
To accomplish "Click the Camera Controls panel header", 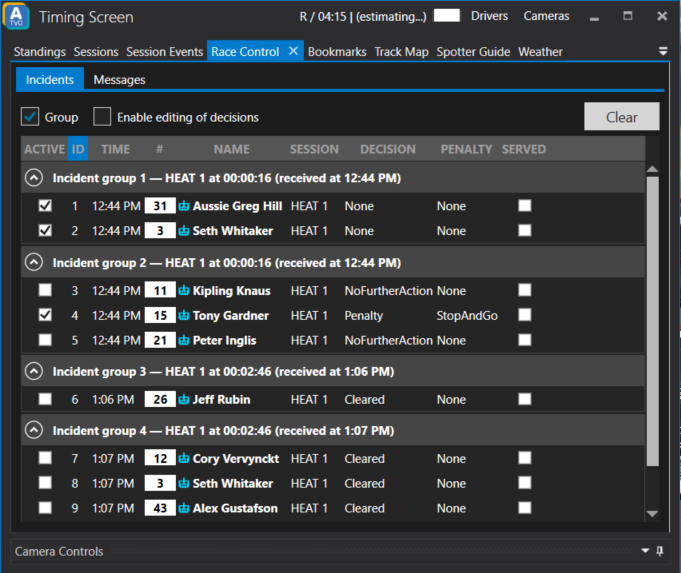I will pyautogui.click(x=340, y=551).
